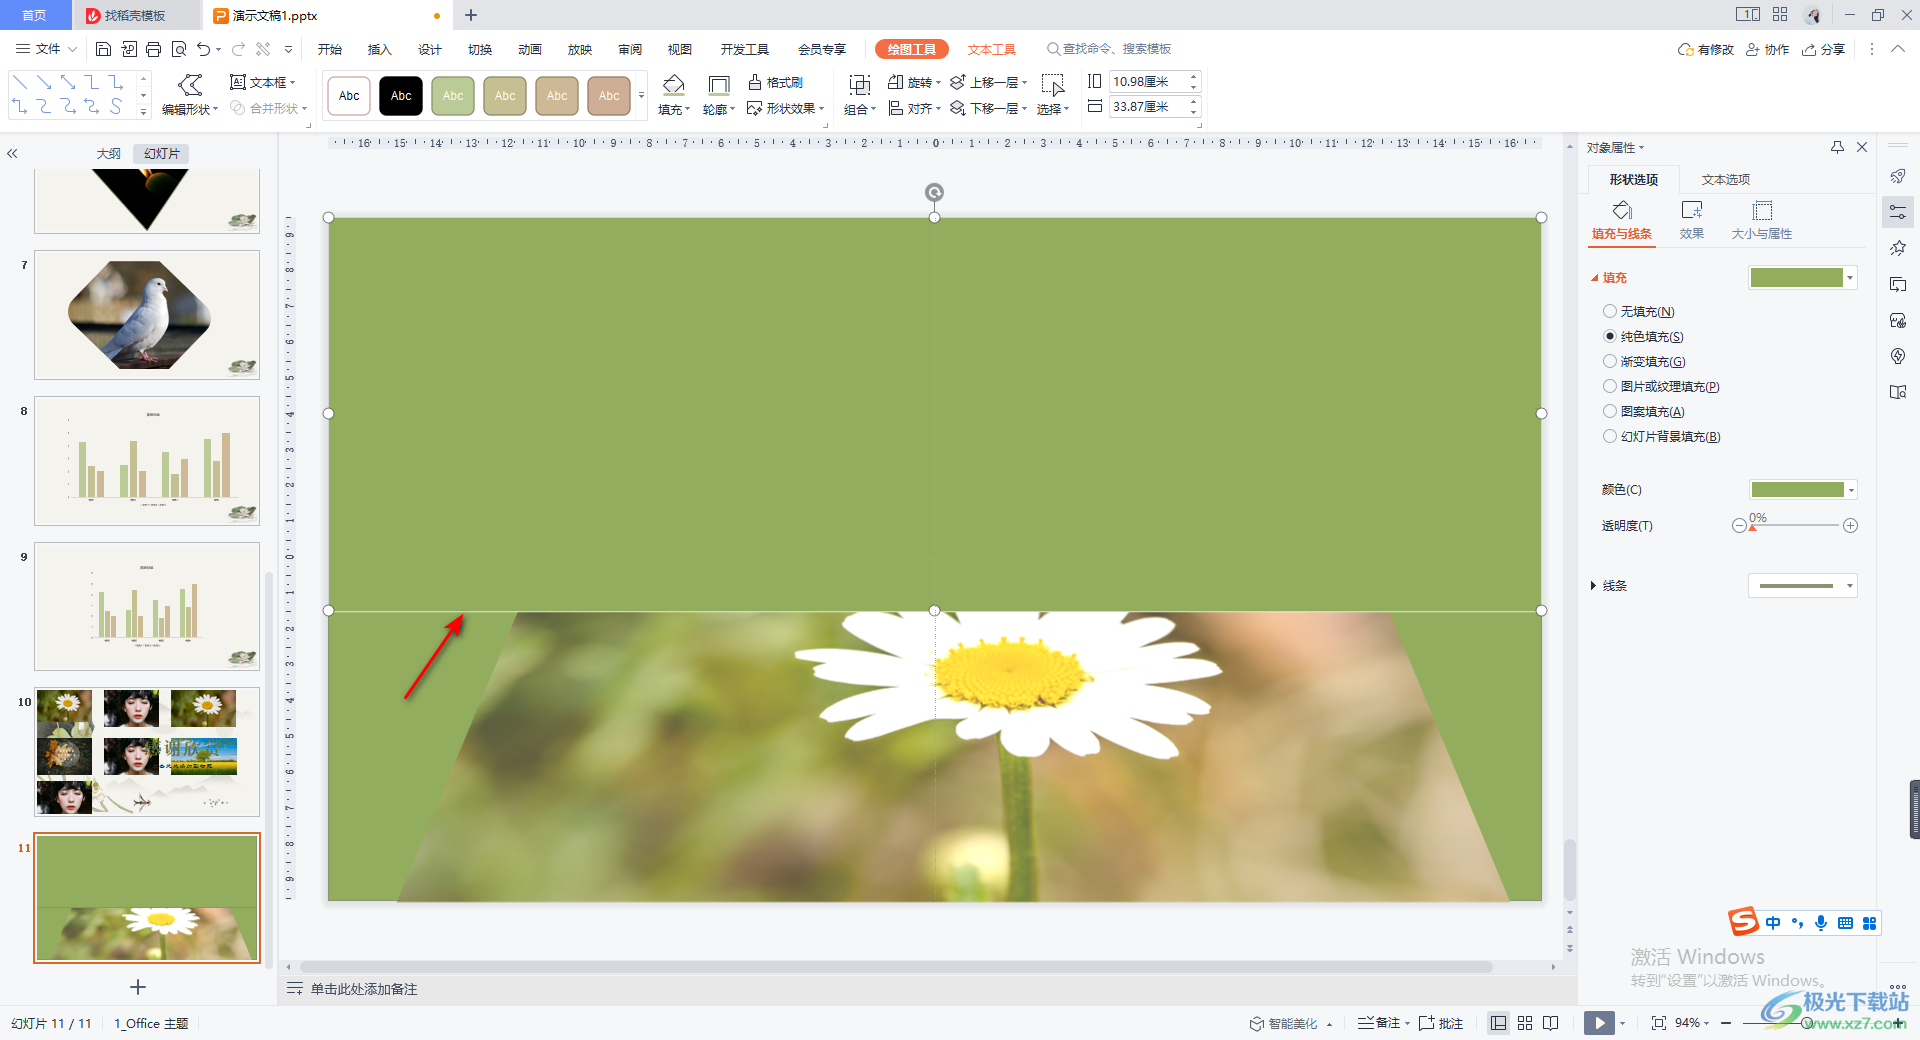Apply the green Abc shape style
This screenshot has height=1040, width=1920.
pyautogui.click(x=453, y=96)
